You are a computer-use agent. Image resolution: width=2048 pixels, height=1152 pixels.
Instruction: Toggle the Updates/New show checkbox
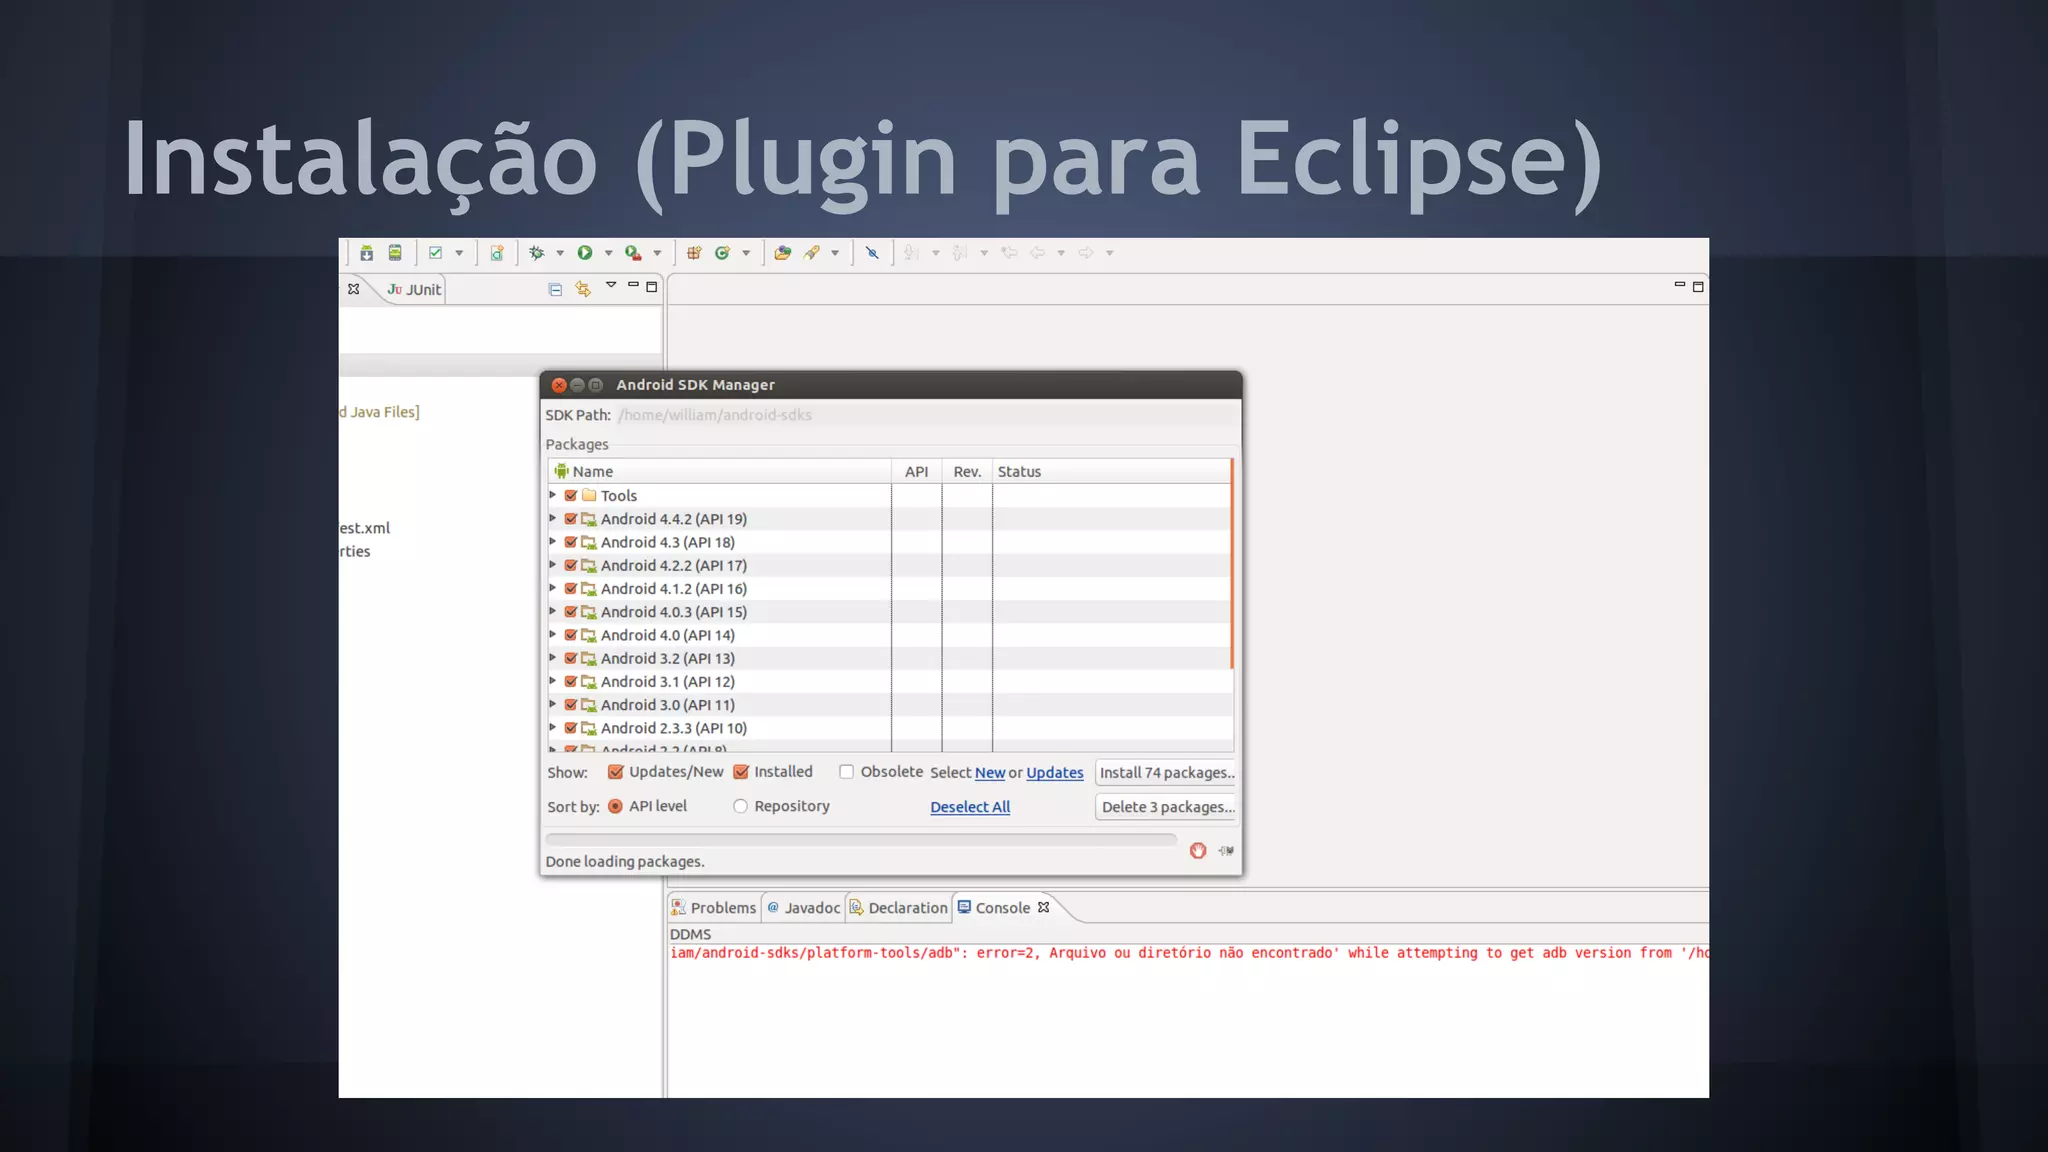(x=616, y=772)
